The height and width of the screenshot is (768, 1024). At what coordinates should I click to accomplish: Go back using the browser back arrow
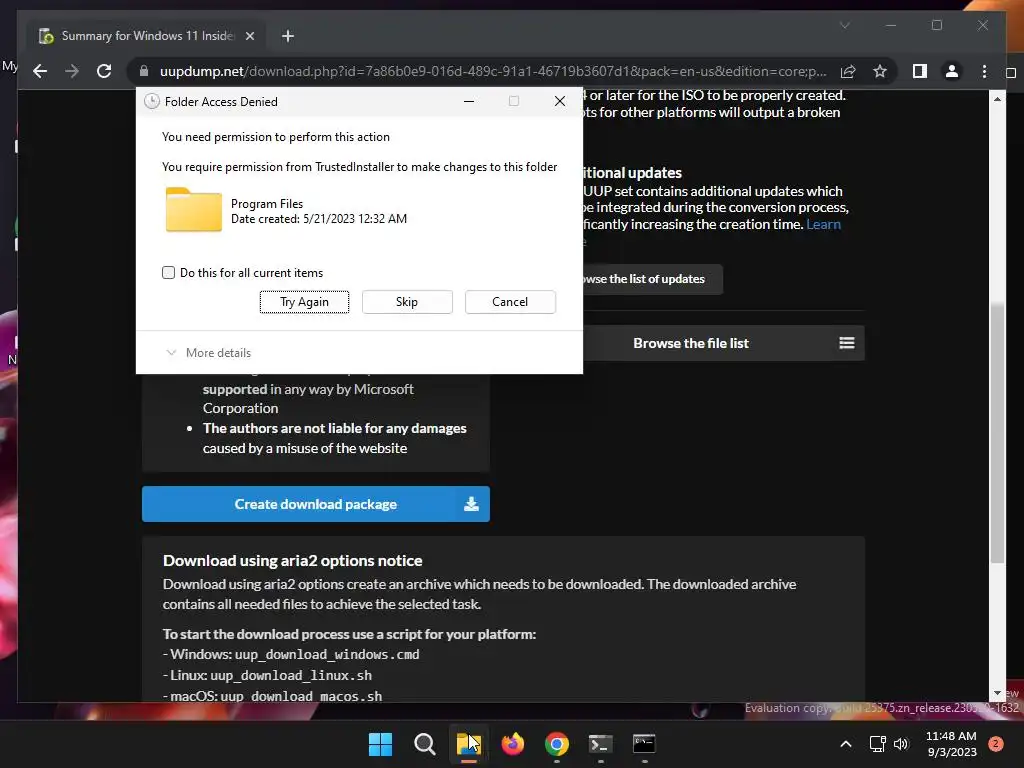[40, 71]
